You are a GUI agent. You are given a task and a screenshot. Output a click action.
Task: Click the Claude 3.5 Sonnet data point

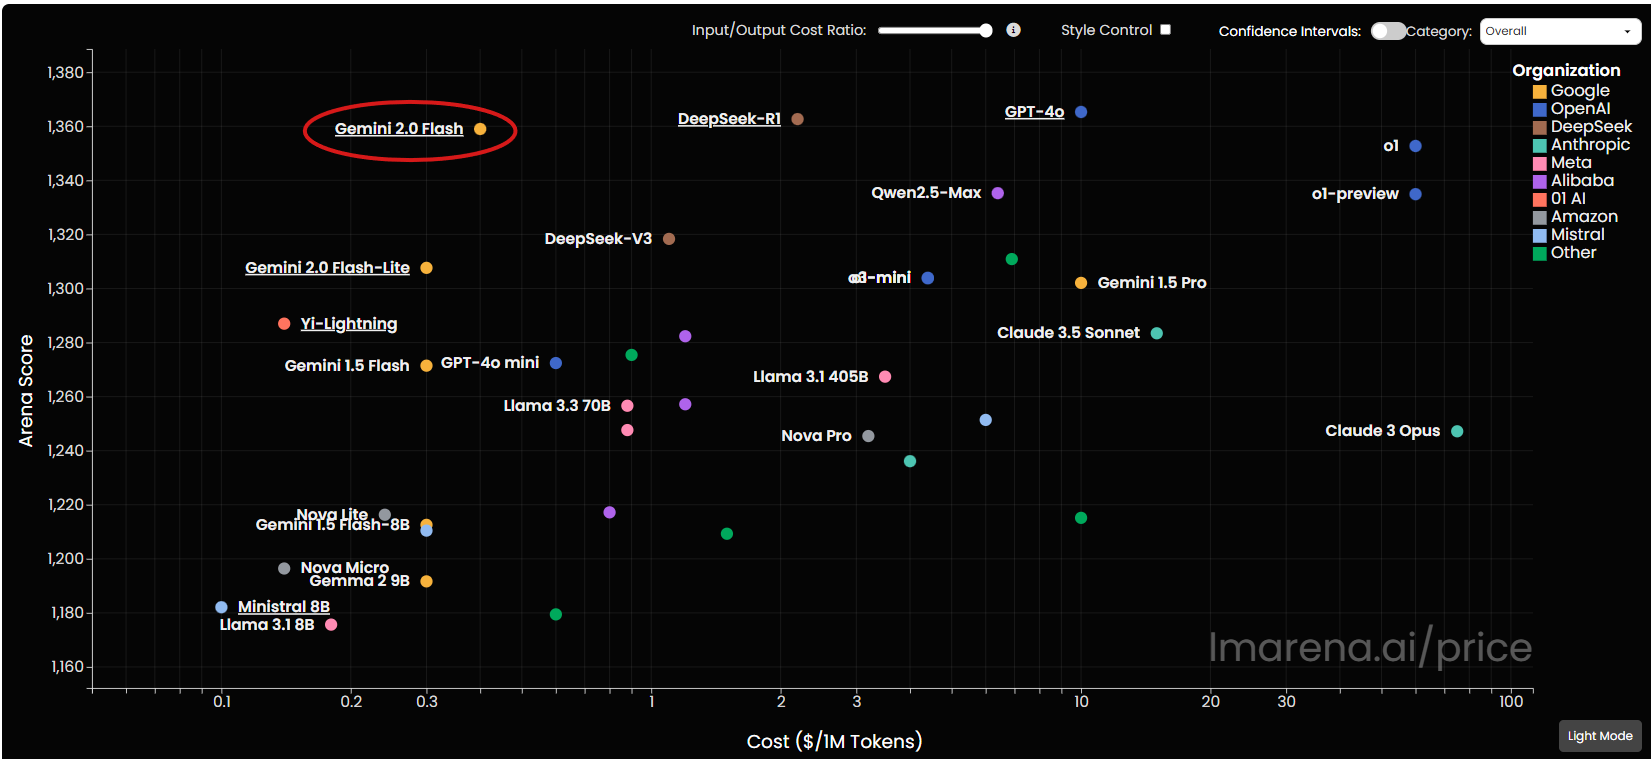1156,333
